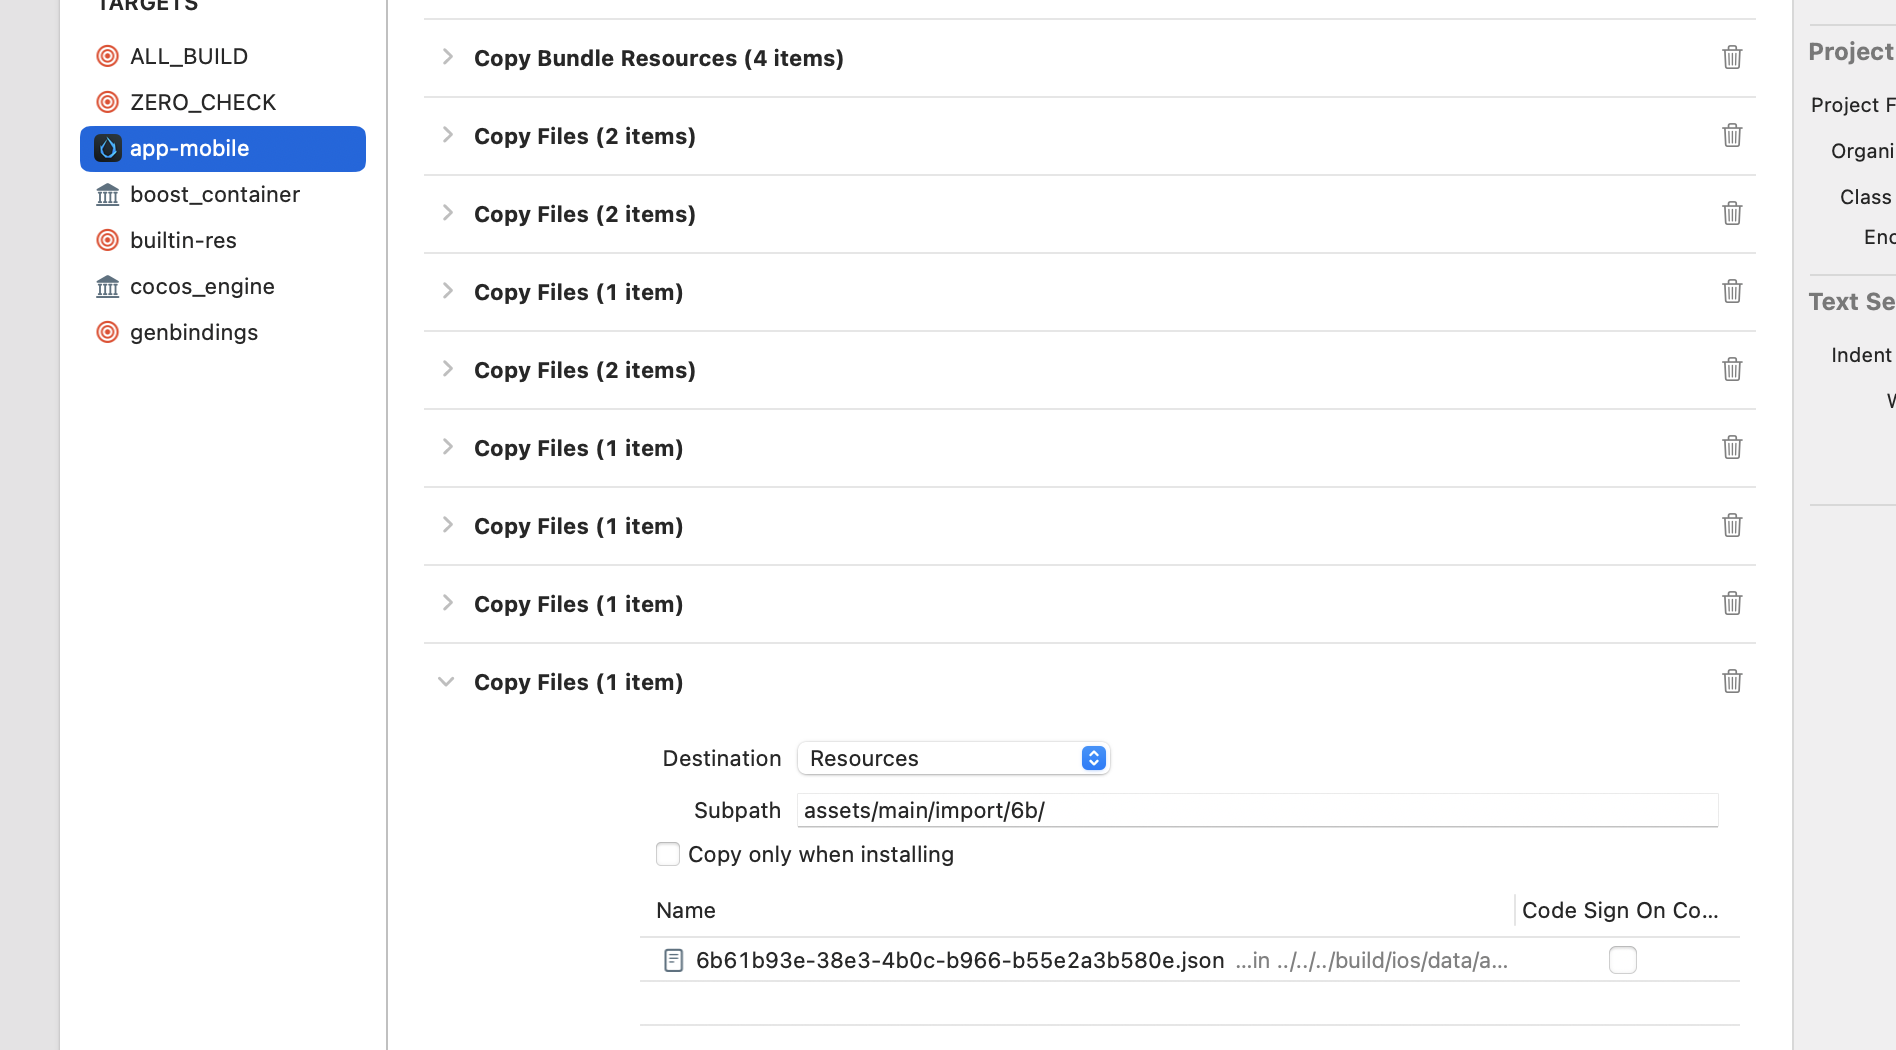The width and height of the screenshot is (1896, 1050).
Task: Click the document icon beside the json file
Action: pos(674,959)
